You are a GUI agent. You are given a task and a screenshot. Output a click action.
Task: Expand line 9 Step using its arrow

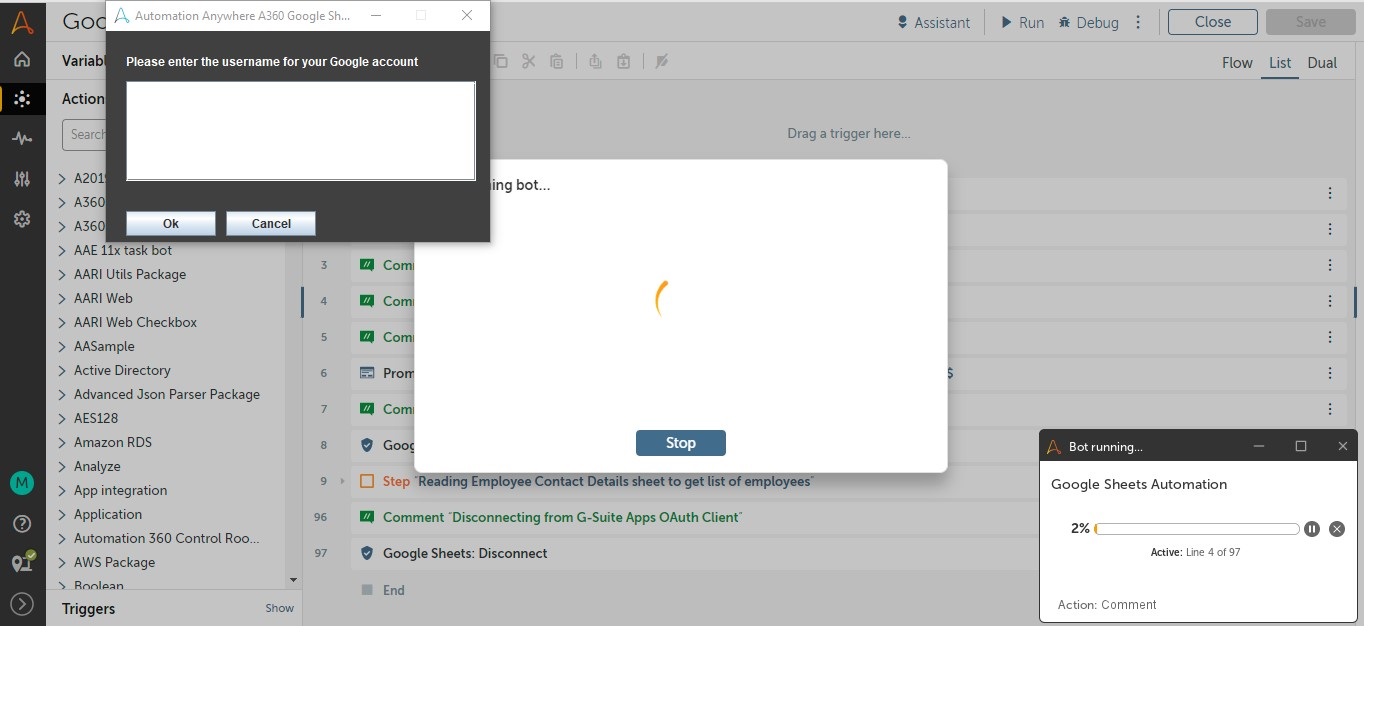point(342,481)
